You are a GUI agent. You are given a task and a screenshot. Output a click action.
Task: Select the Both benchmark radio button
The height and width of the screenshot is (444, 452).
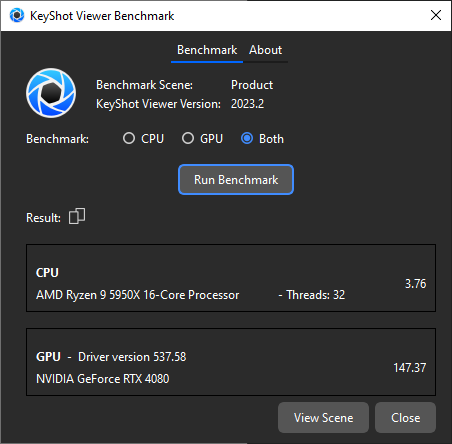[x=247, y=138]
